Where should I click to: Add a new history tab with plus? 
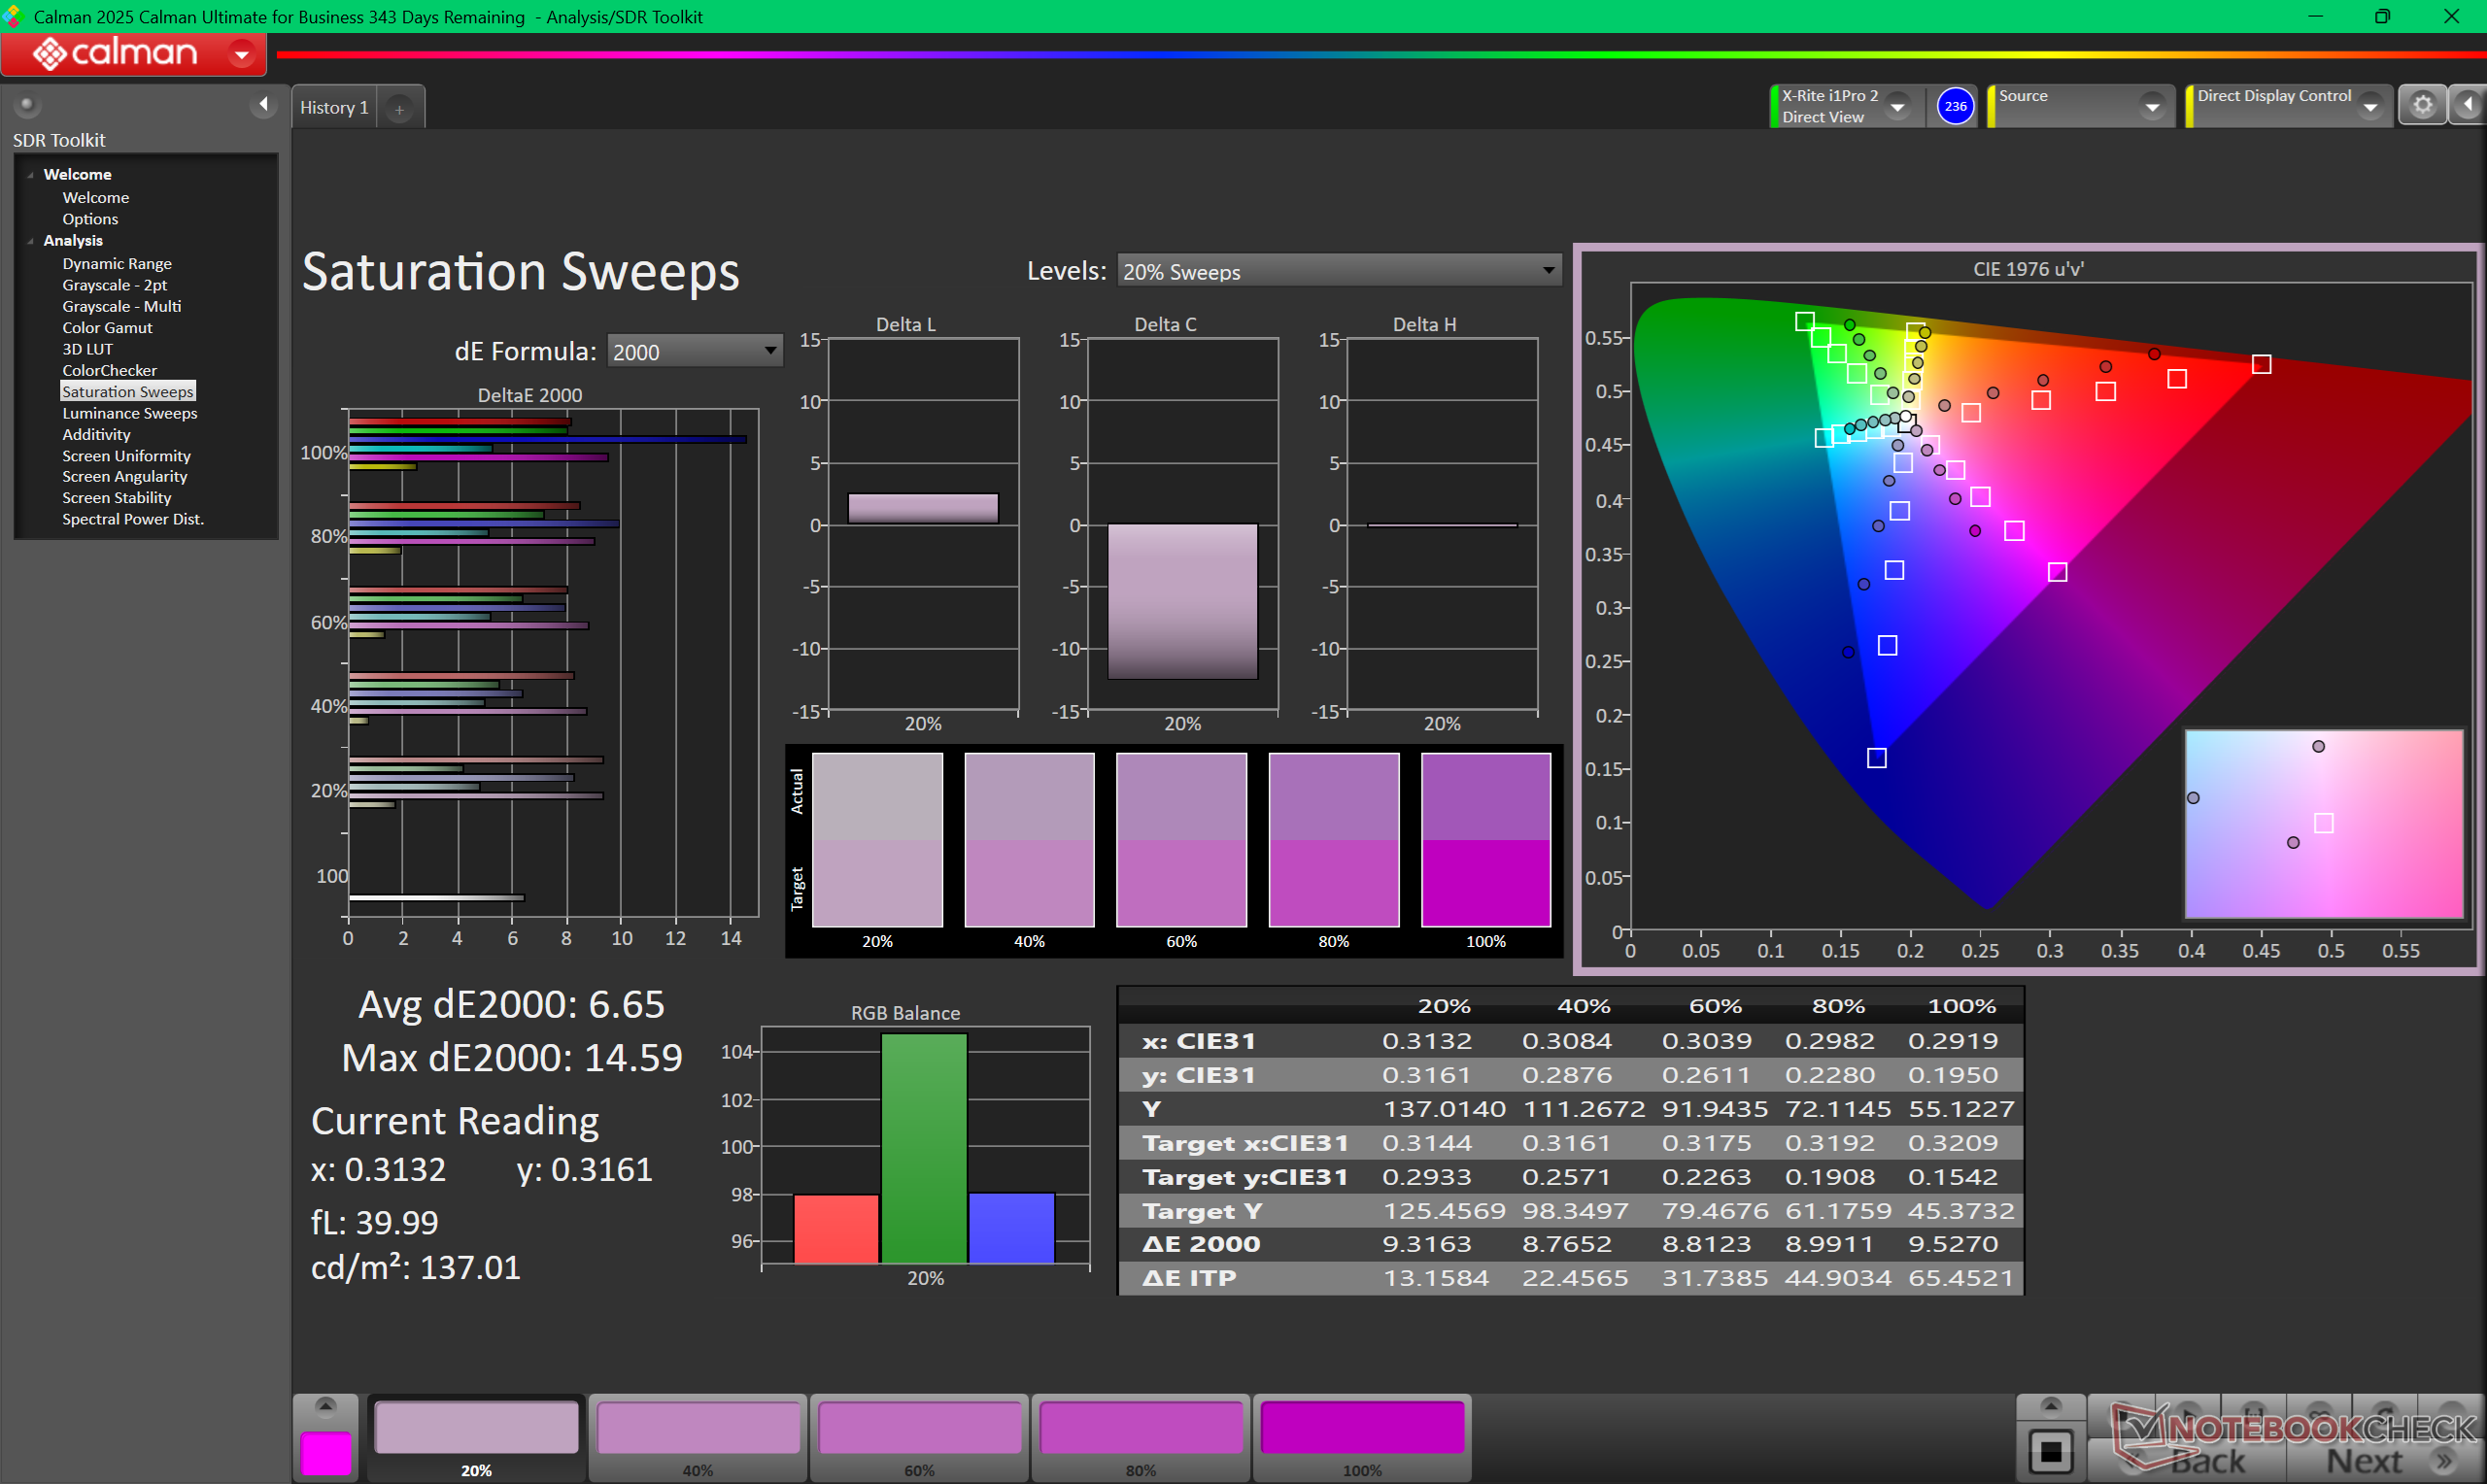399,109
